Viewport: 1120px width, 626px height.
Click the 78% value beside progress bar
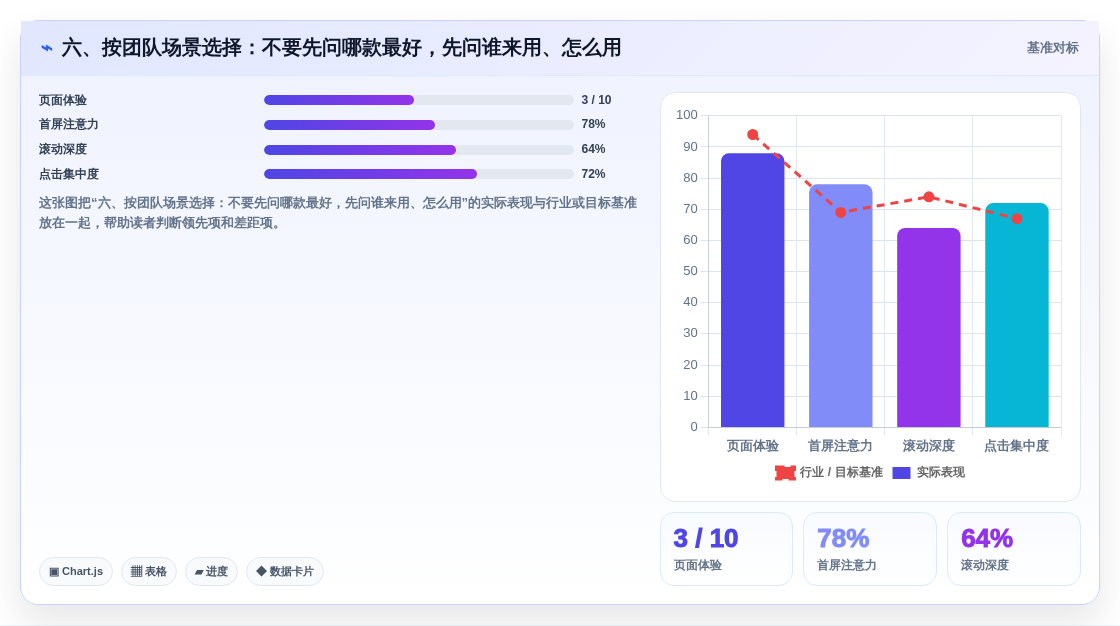tap(594, 124)
